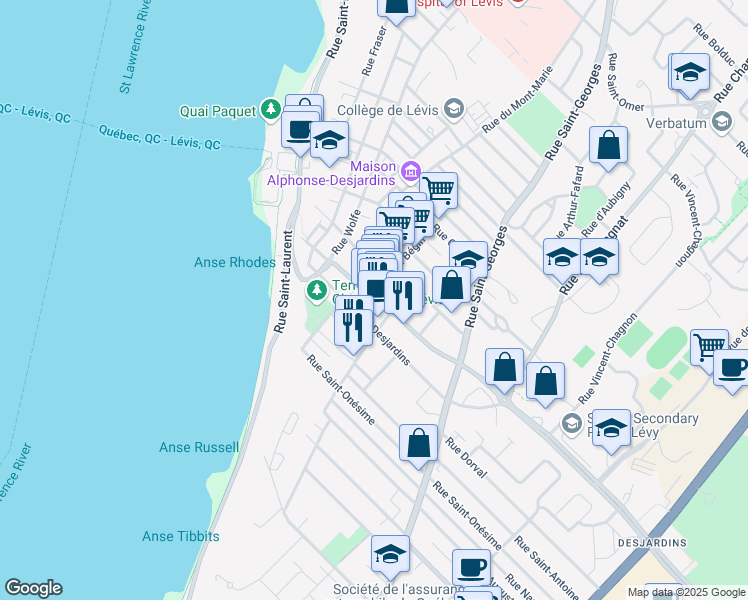
Task: Select the coffee cup marker beside Quai Paquet
Action: point(299,133)
